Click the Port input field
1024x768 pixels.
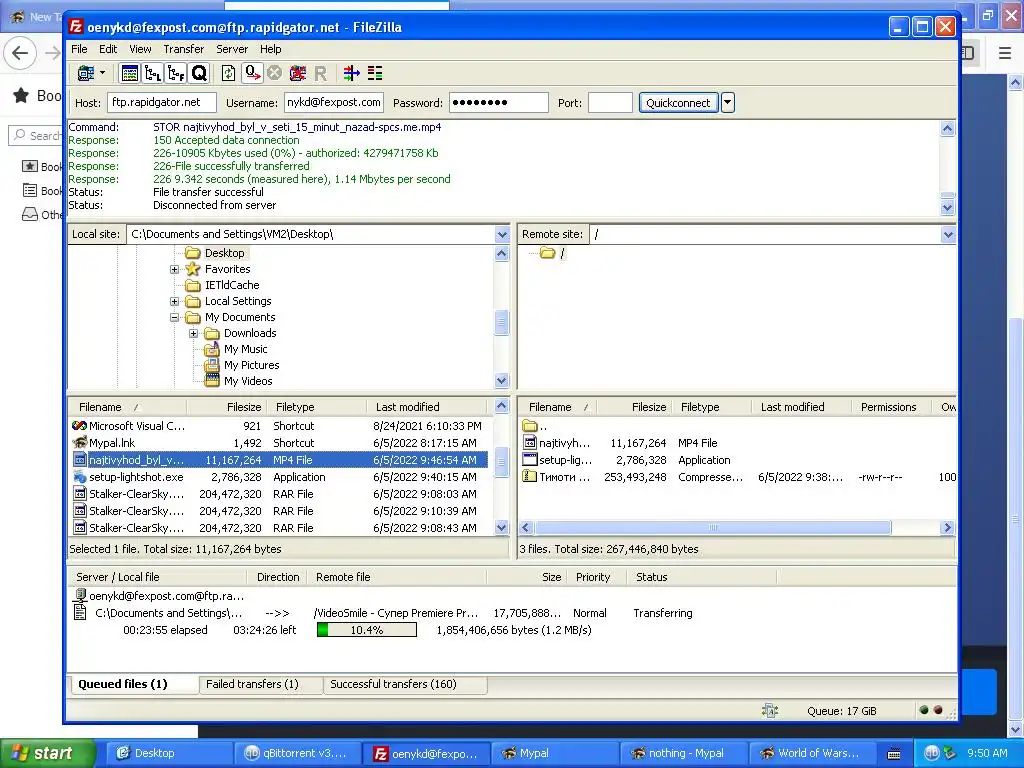610,103
